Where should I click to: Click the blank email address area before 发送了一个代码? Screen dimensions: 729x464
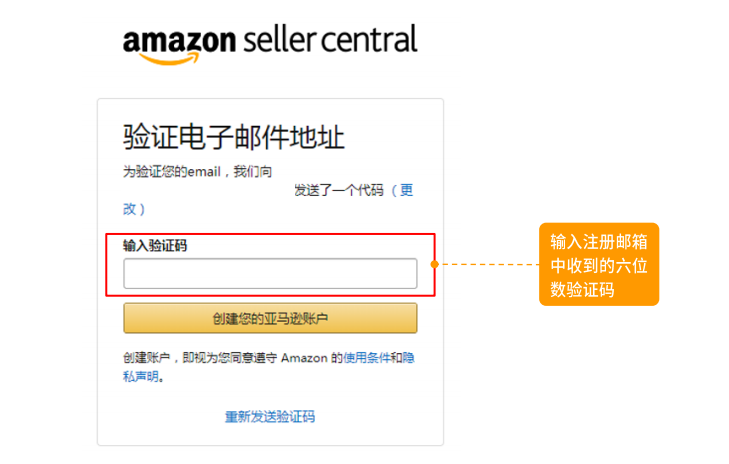coord(207,190)
